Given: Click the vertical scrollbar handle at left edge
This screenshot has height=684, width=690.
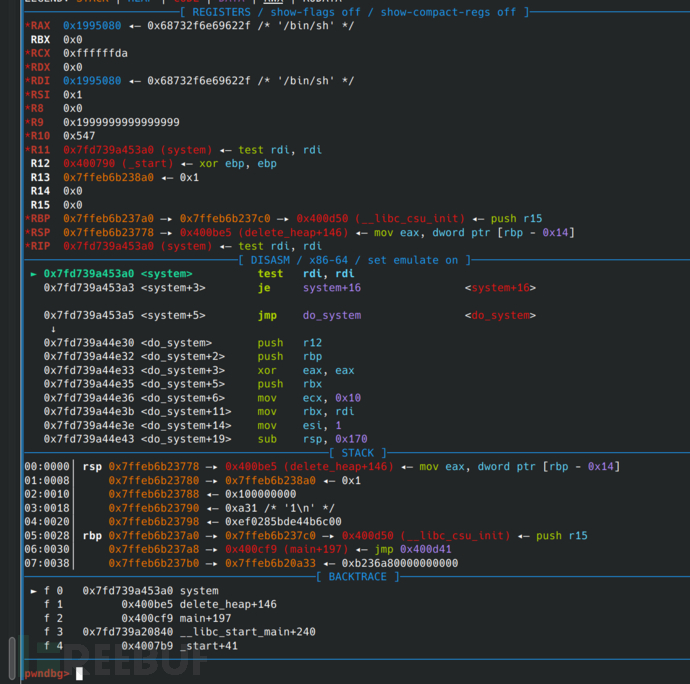Looking at the screenshot, I should click(x=12, y=658).
